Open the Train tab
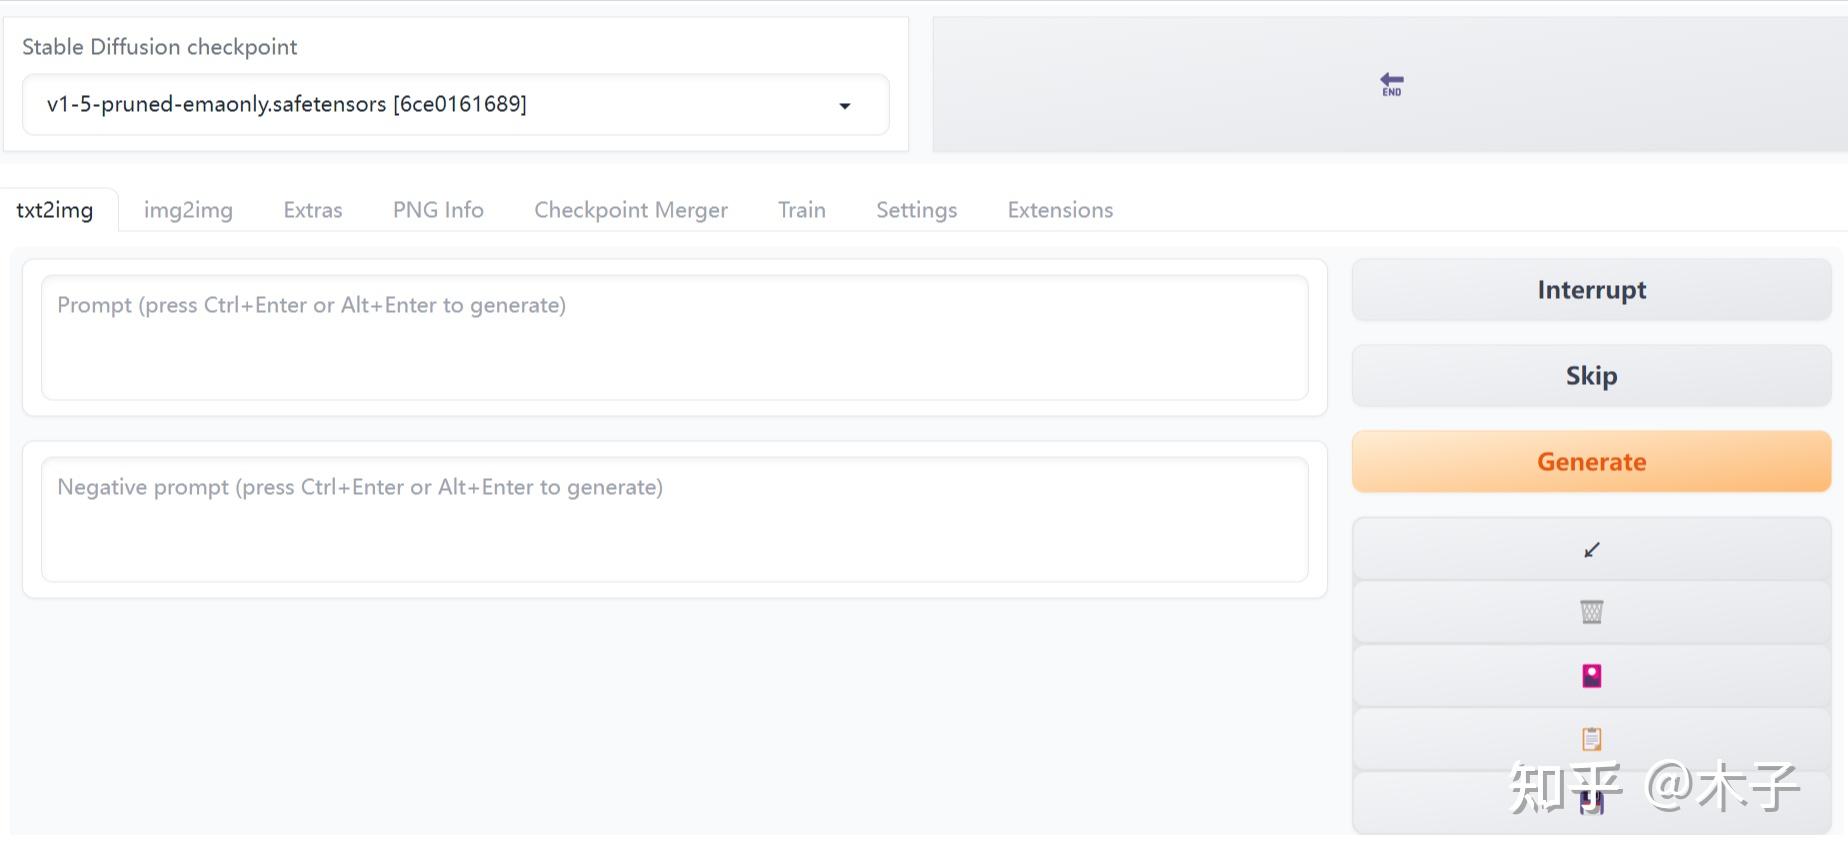 click(802, 210)
